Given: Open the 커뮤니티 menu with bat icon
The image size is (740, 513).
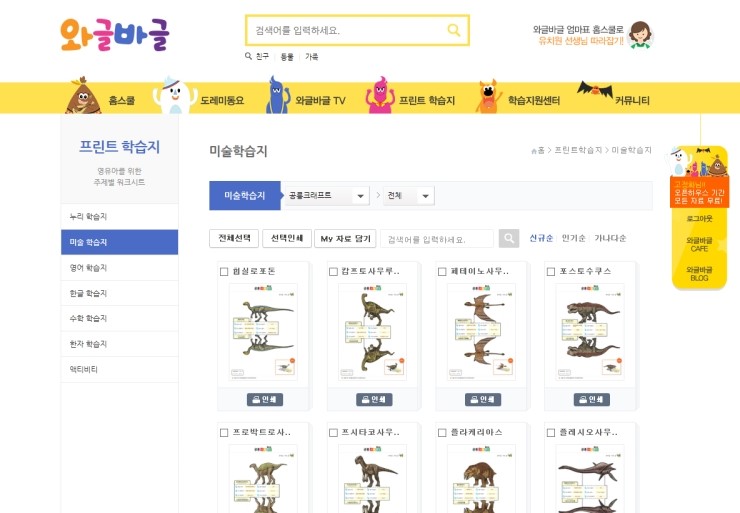Looking at the screenshot, I should (x=614, y=96).
